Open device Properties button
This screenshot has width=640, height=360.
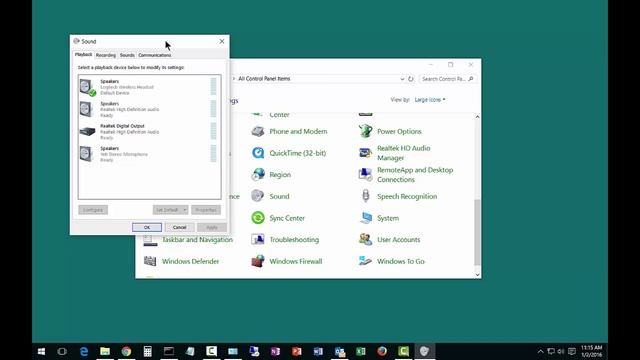(206, 210)
